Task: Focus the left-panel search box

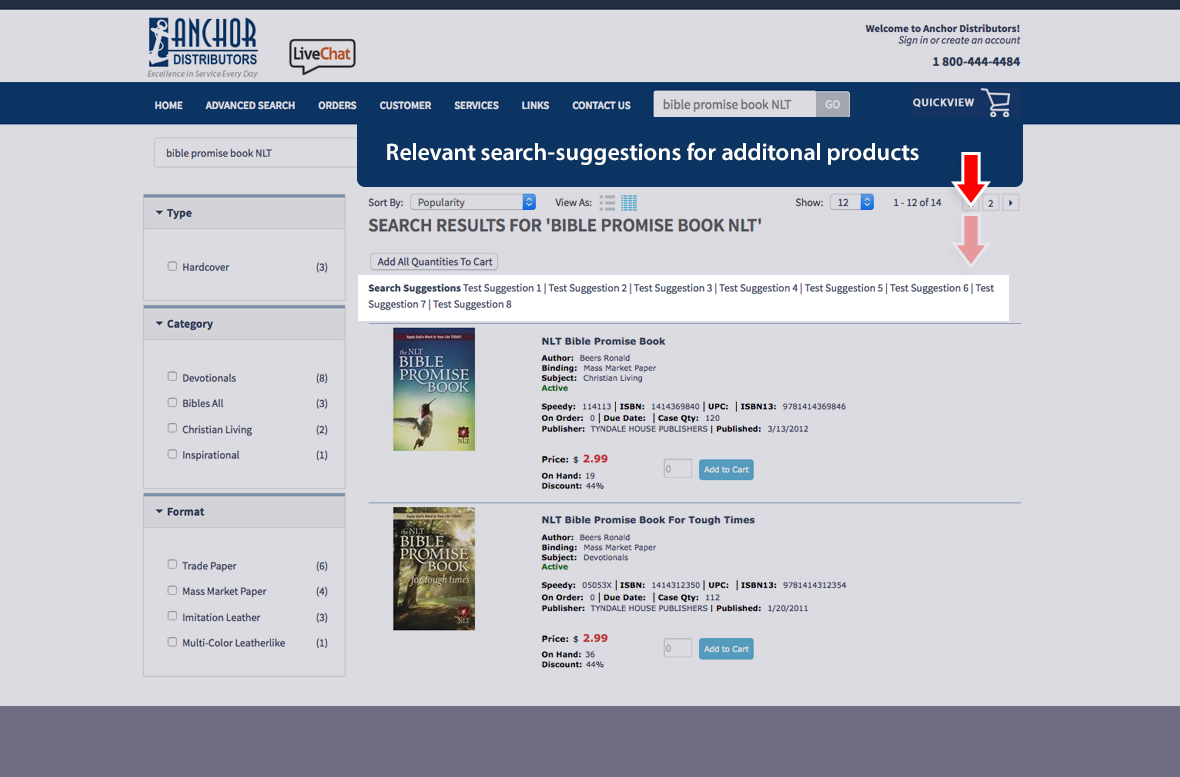Action: 255,153
